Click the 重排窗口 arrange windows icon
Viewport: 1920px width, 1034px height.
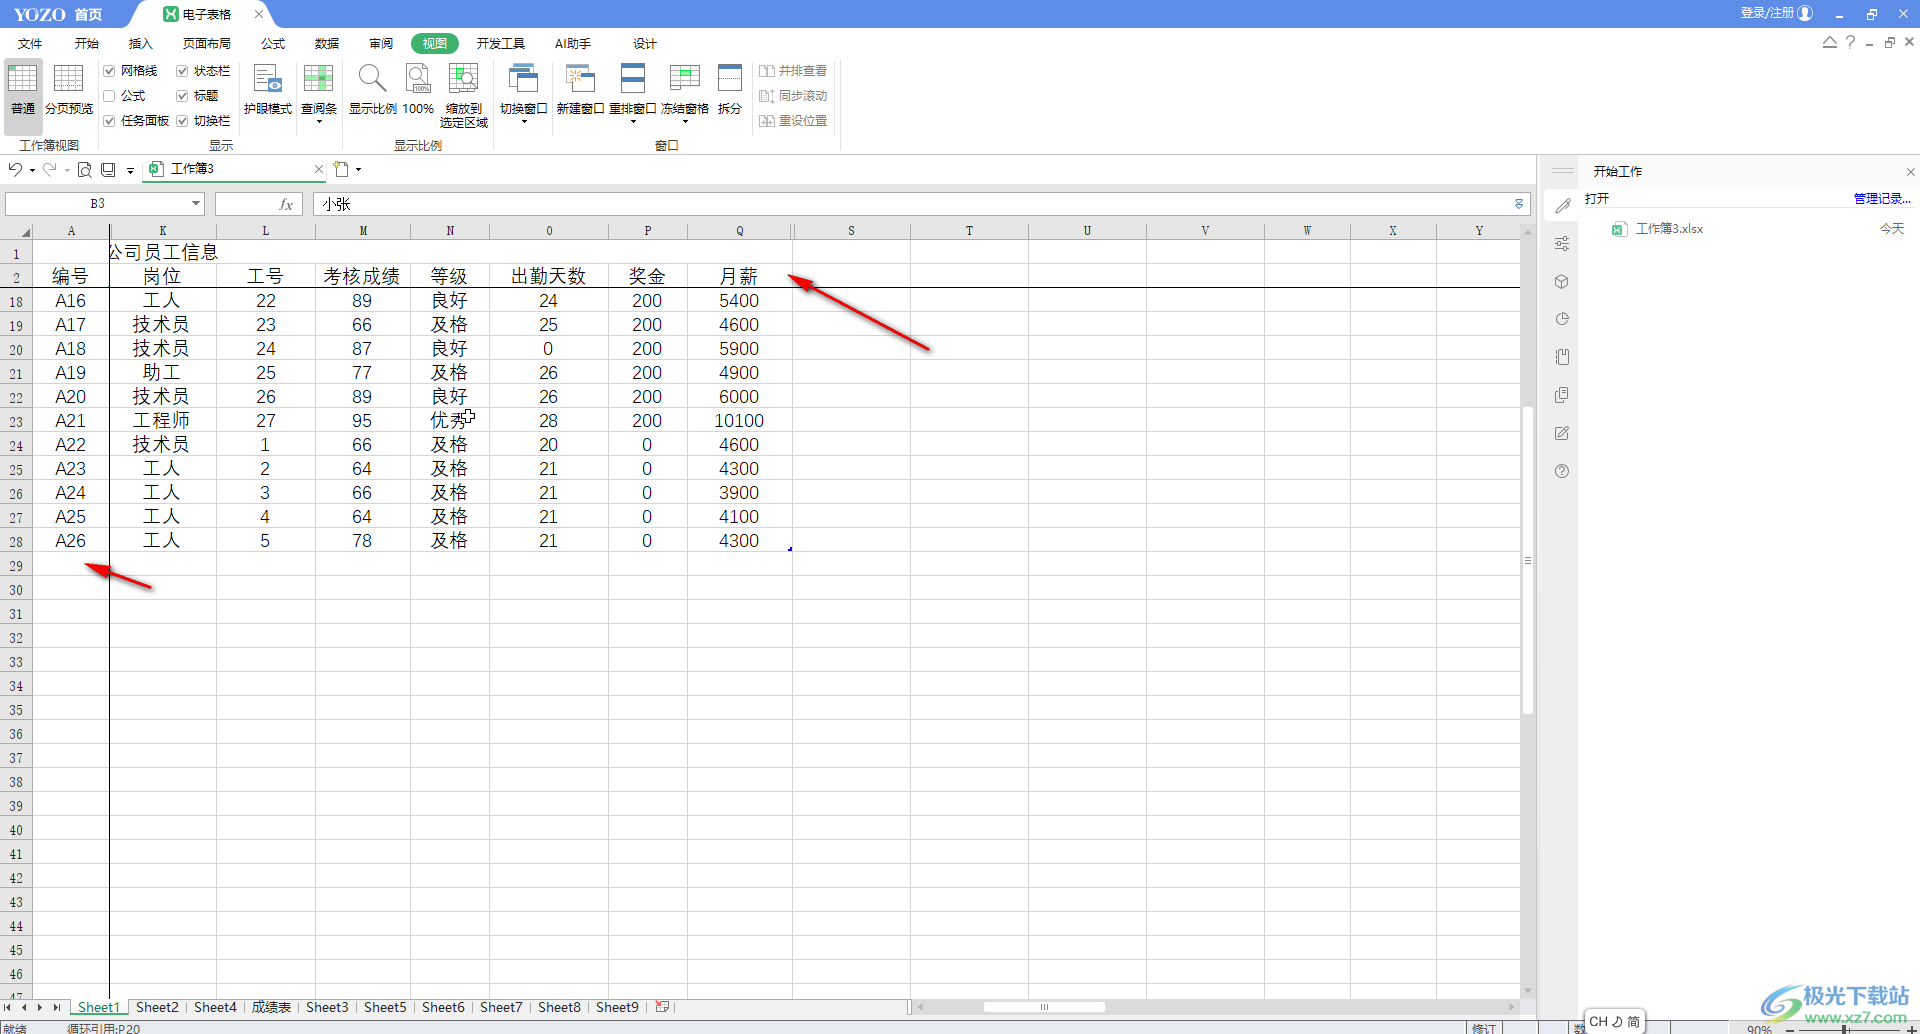632,79
